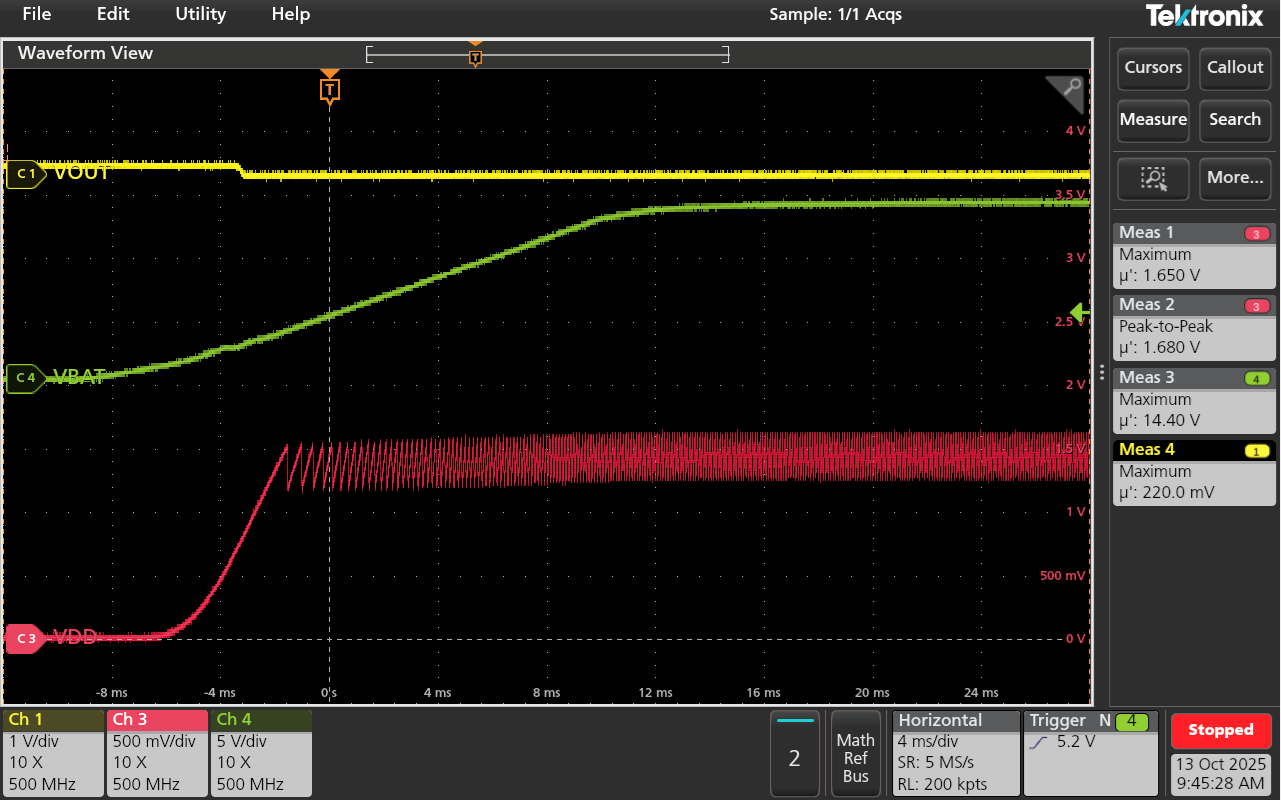Image resolution: width=1281 pixels, height=801 pixels.
Task: Click the 24 ms time axis label
Action: click(981, 692)
